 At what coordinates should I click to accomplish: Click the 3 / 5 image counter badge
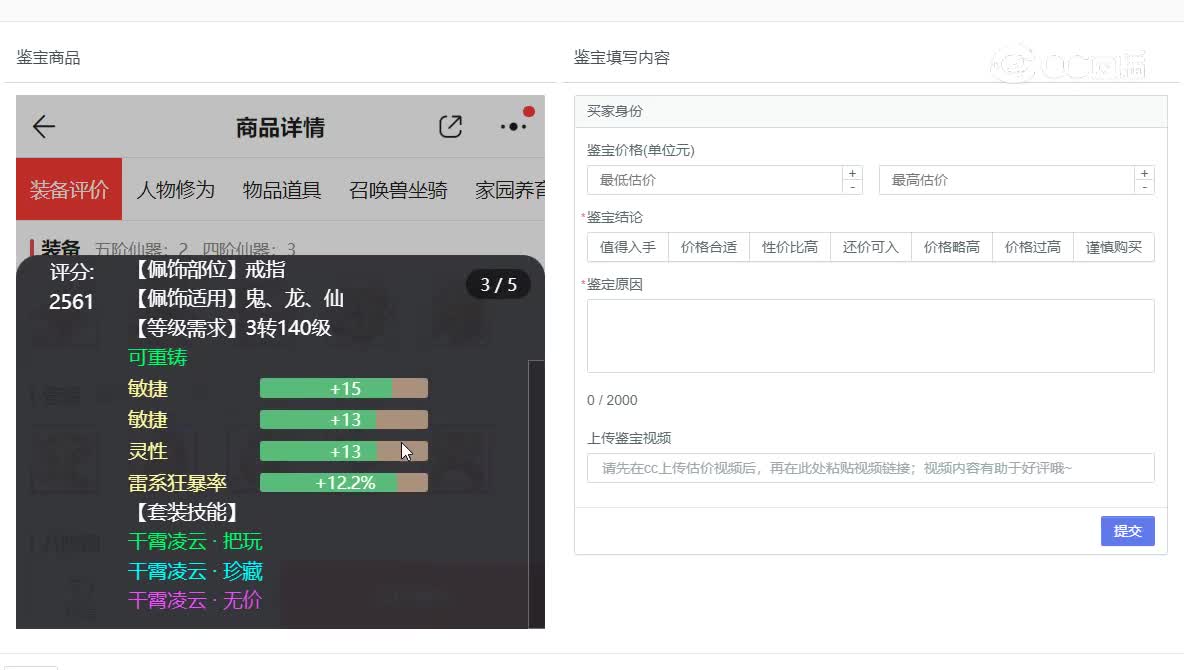tap(498, 285)
